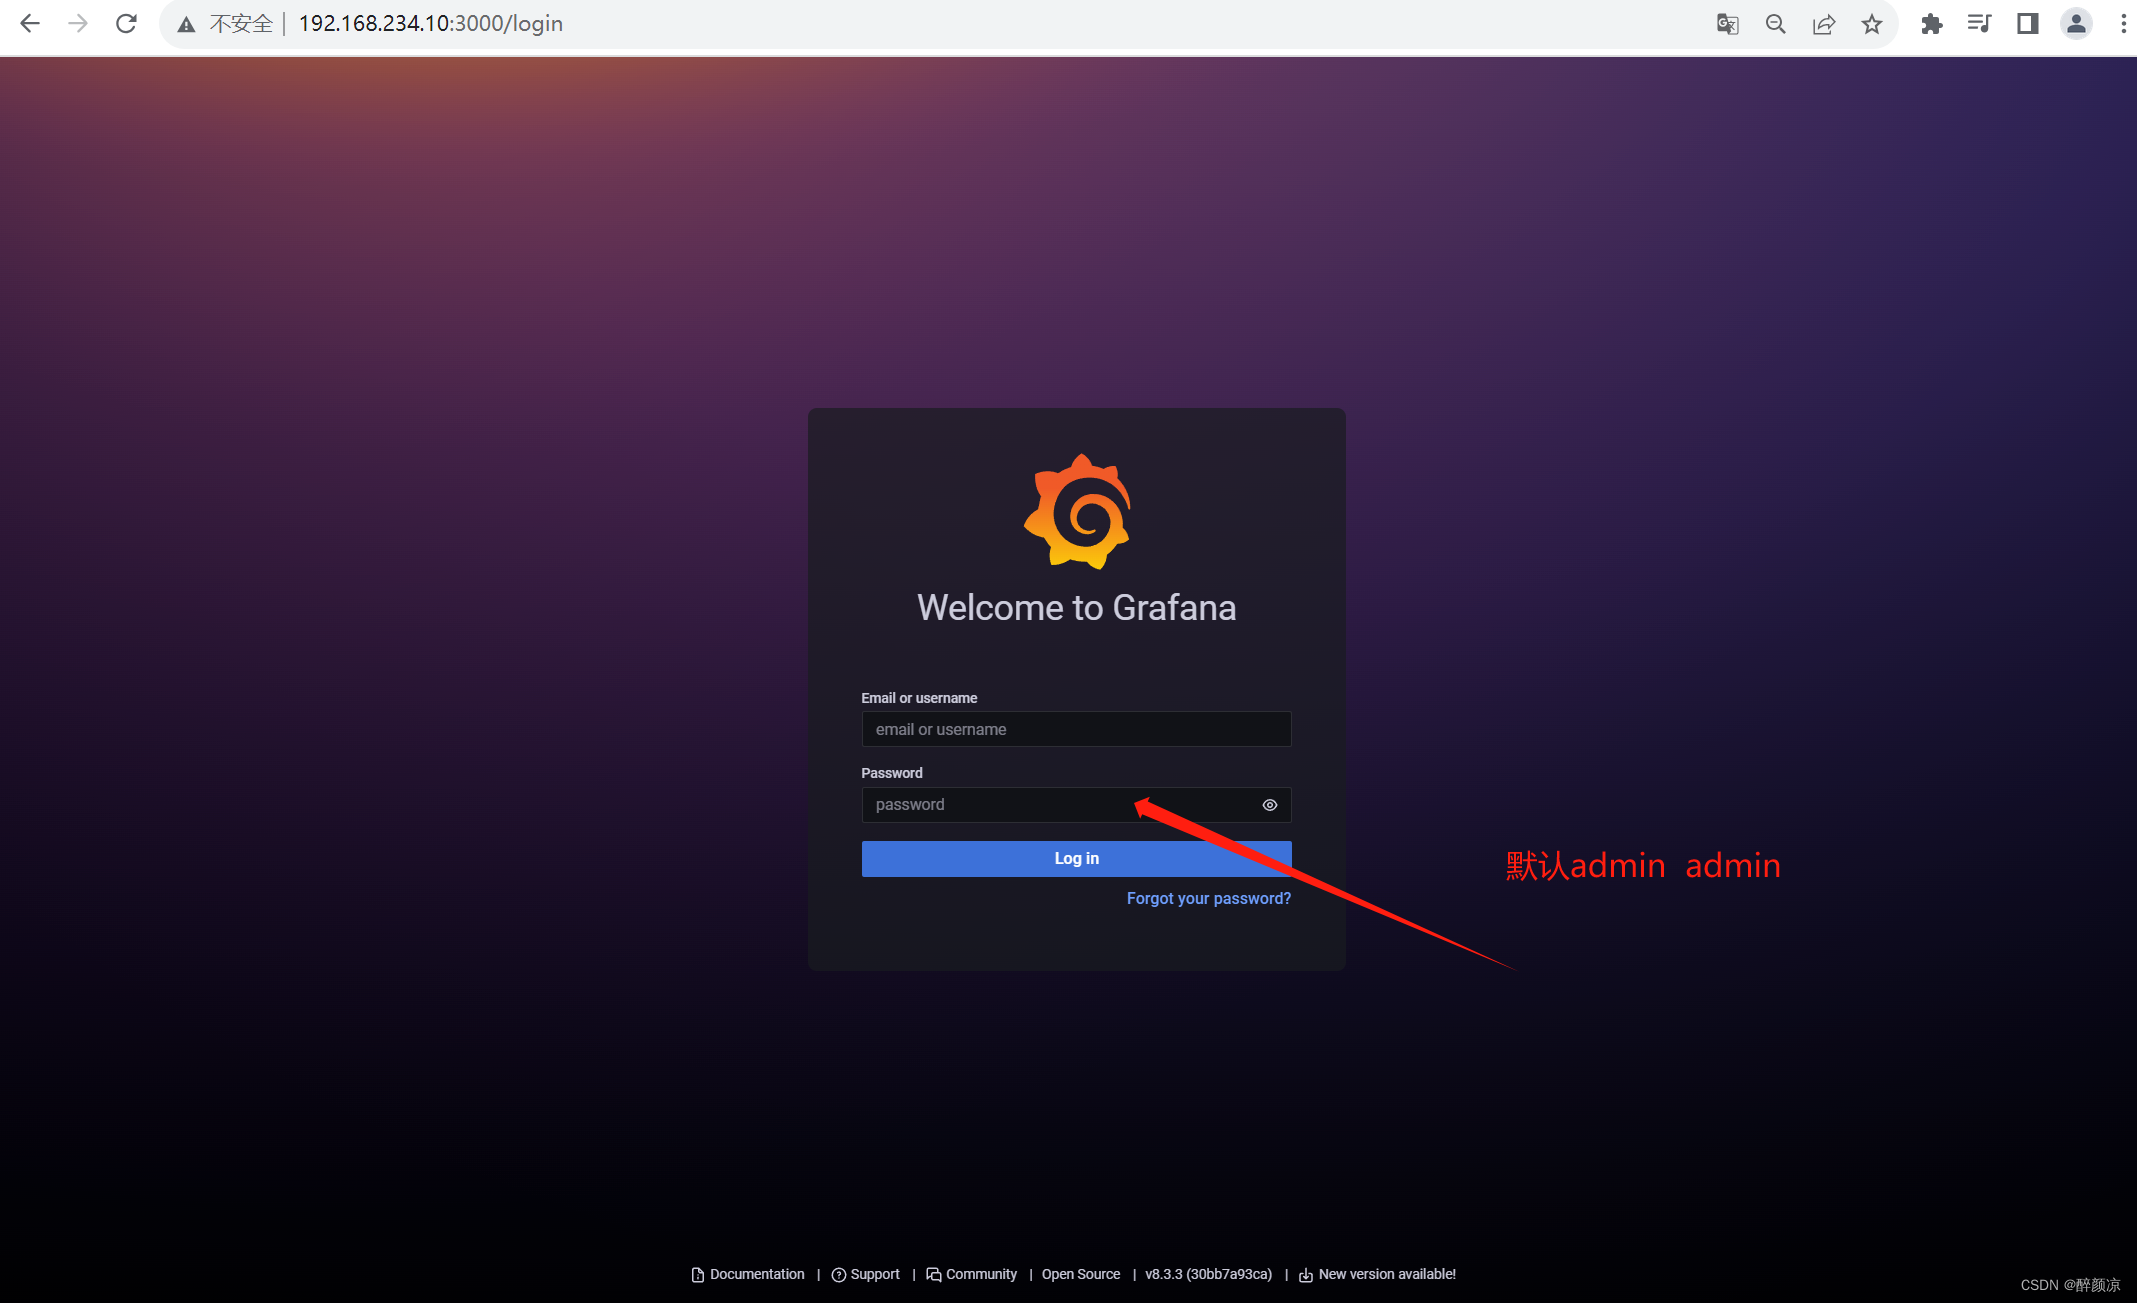Screen dimensions: 2137x1303
Task: Toggle the browser side panel
Action: click(x=2027, y=24)
